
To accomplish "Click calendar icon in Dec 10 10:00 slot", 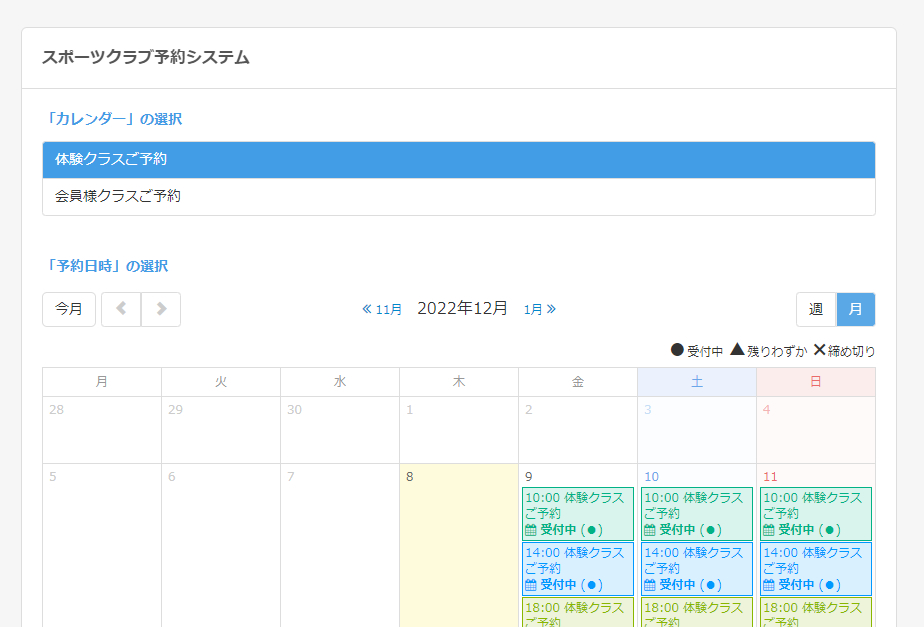I will (x=650, y=530).
